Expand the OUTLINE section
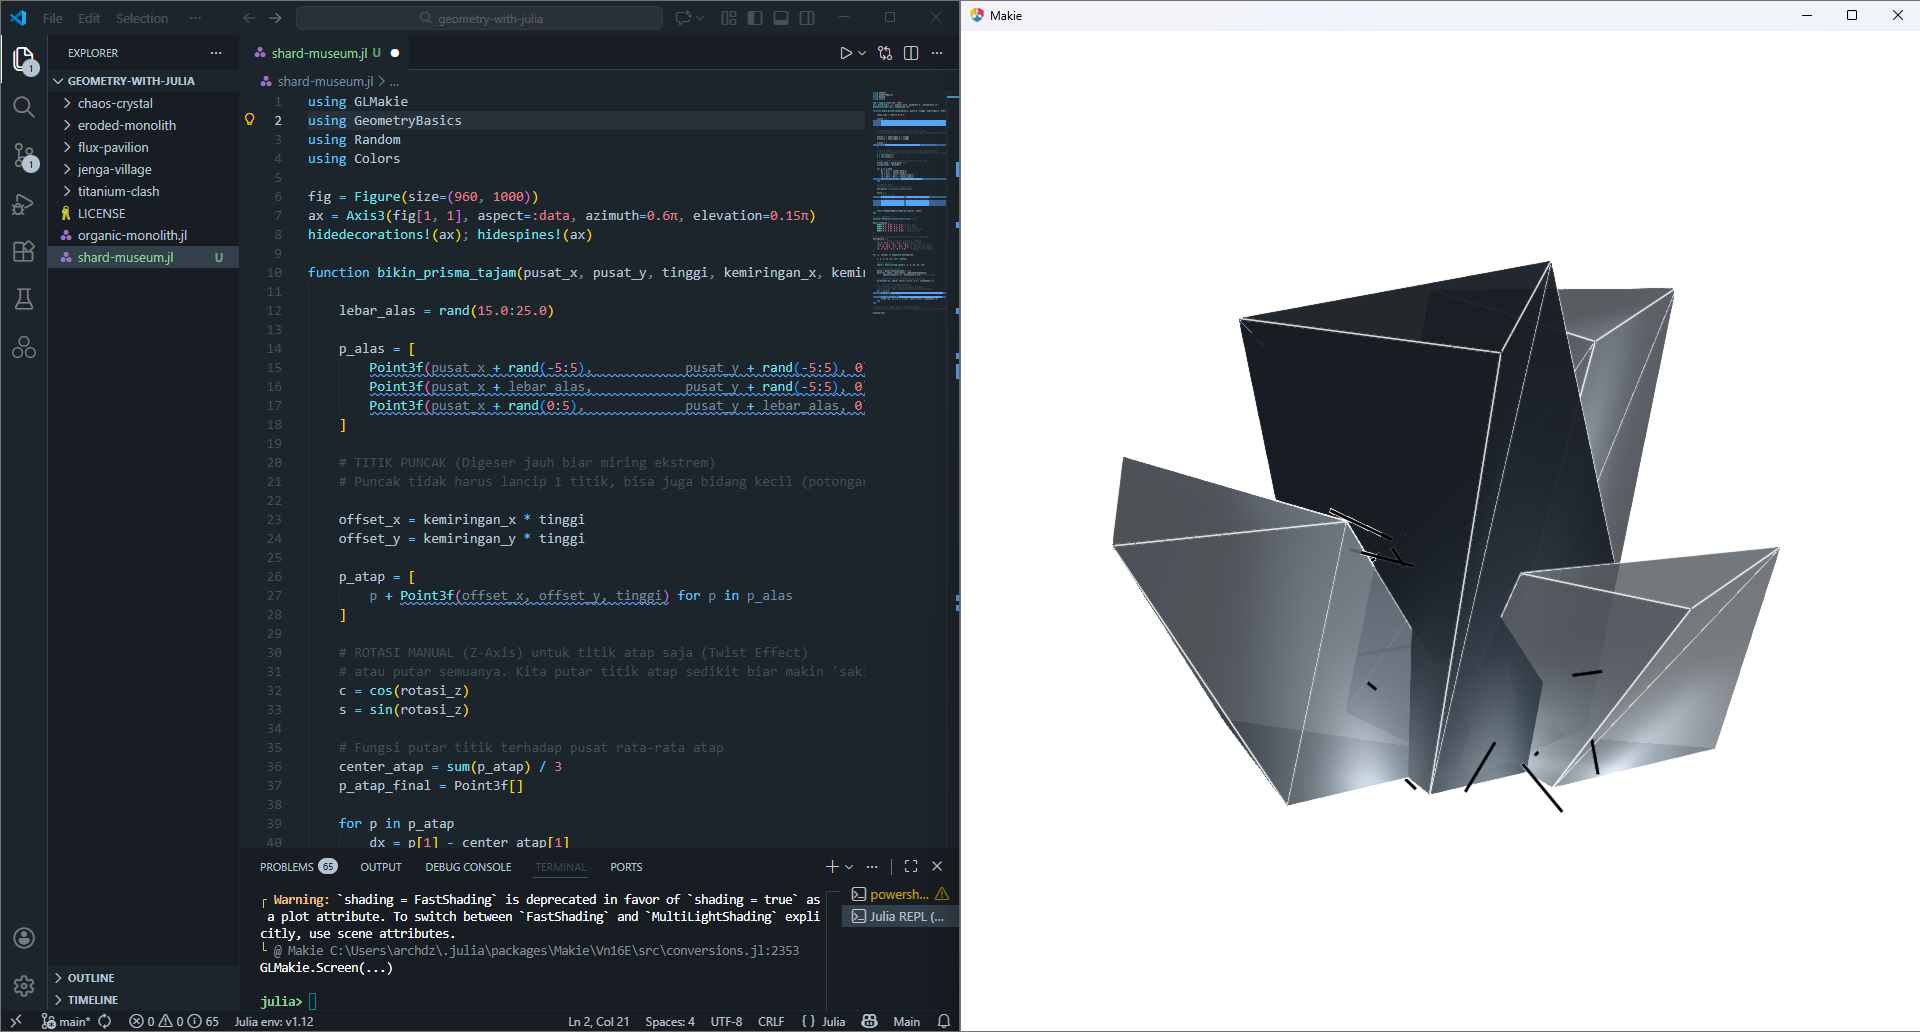The image size is (1920, 1032). pyautogui.click(x=91, y=978)
